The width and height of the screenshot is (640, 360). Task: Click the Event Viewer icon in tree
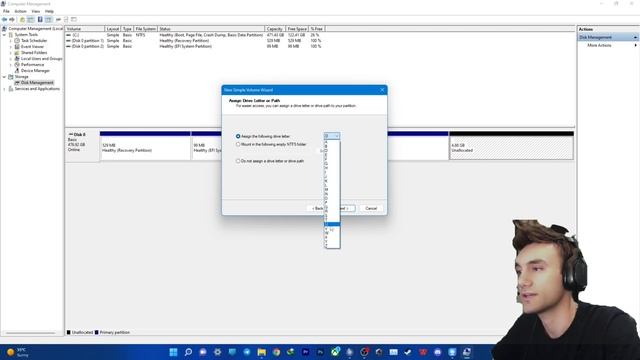point(17,47)
